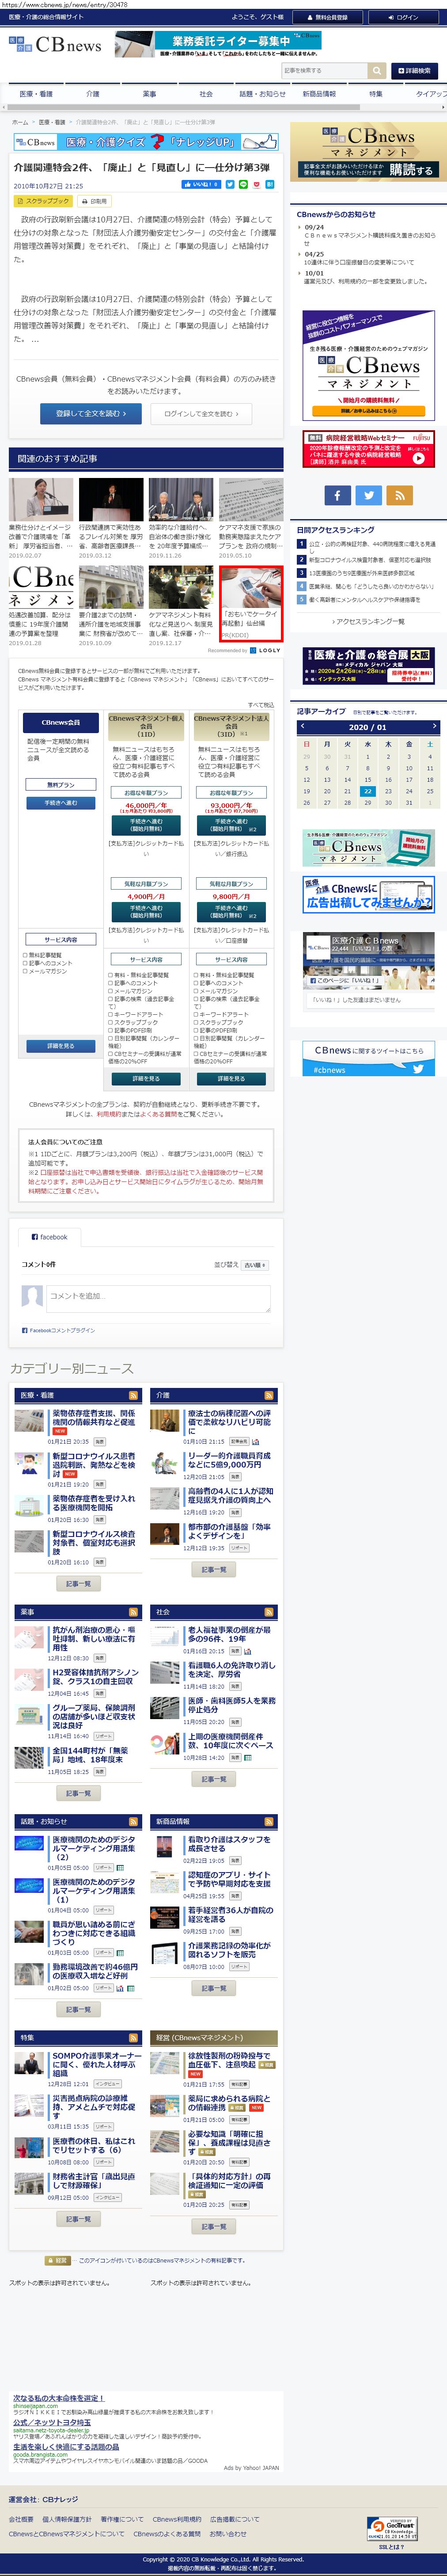Open the facebook comments tab
This screenshot has width=447, height=2576.
click(x=50, y=1237)
